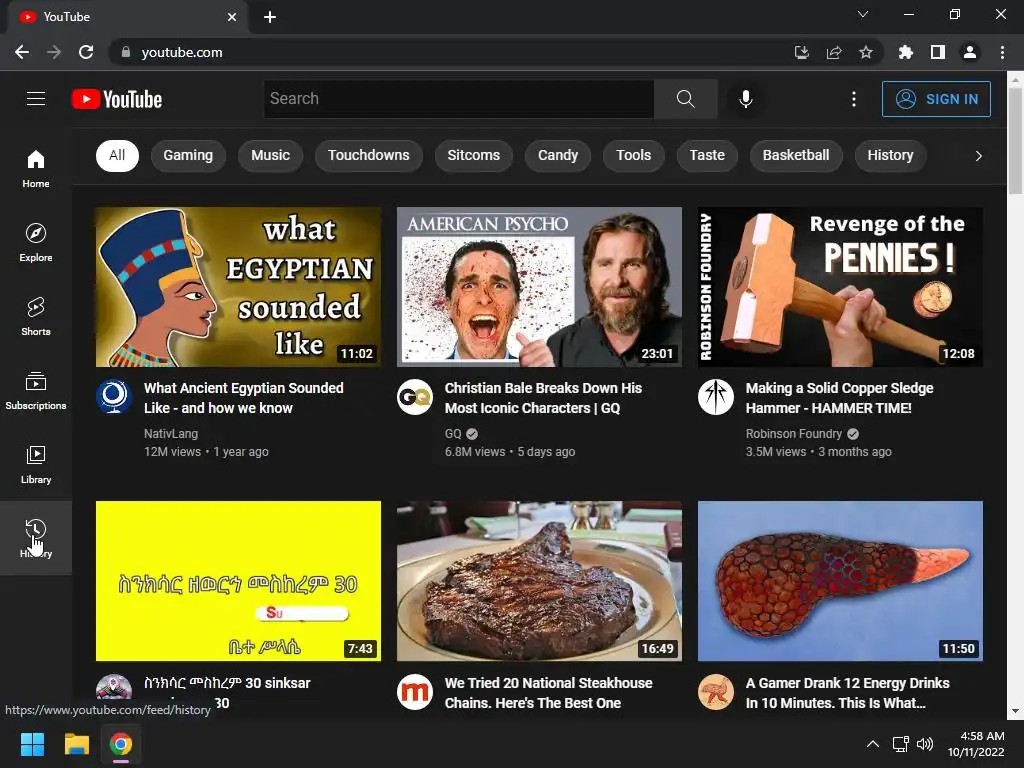Open the American Psycho video thumbnail

click(539, 287)
